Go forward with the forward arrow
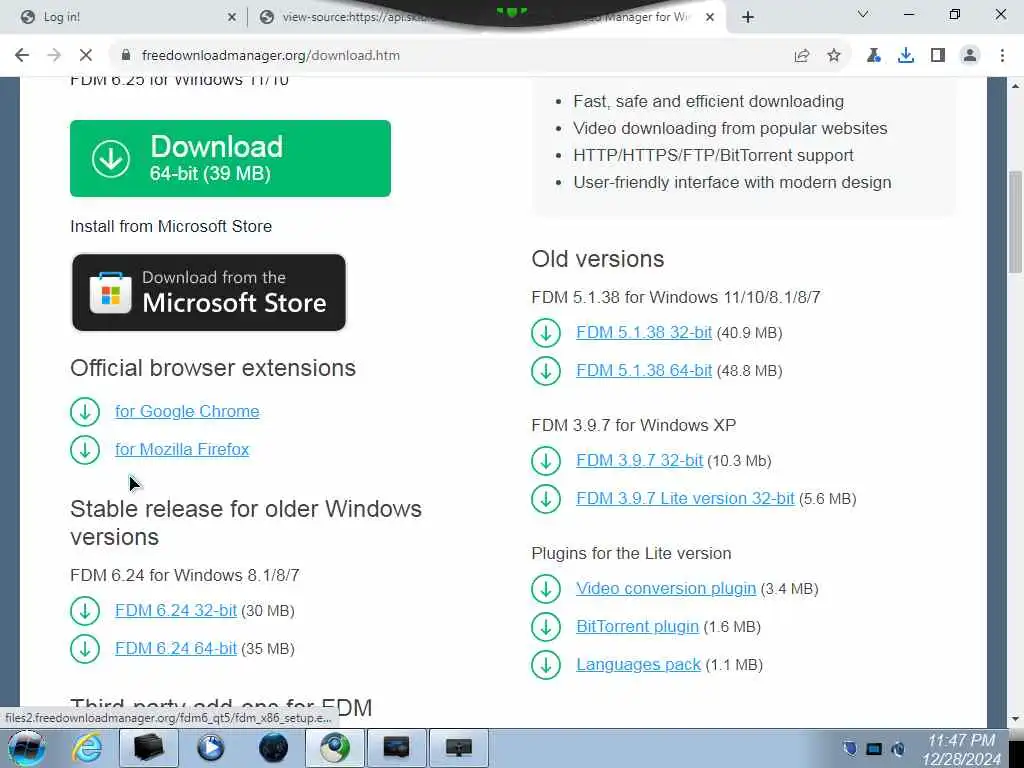The image size is (1024, 768). pos(54,56)
